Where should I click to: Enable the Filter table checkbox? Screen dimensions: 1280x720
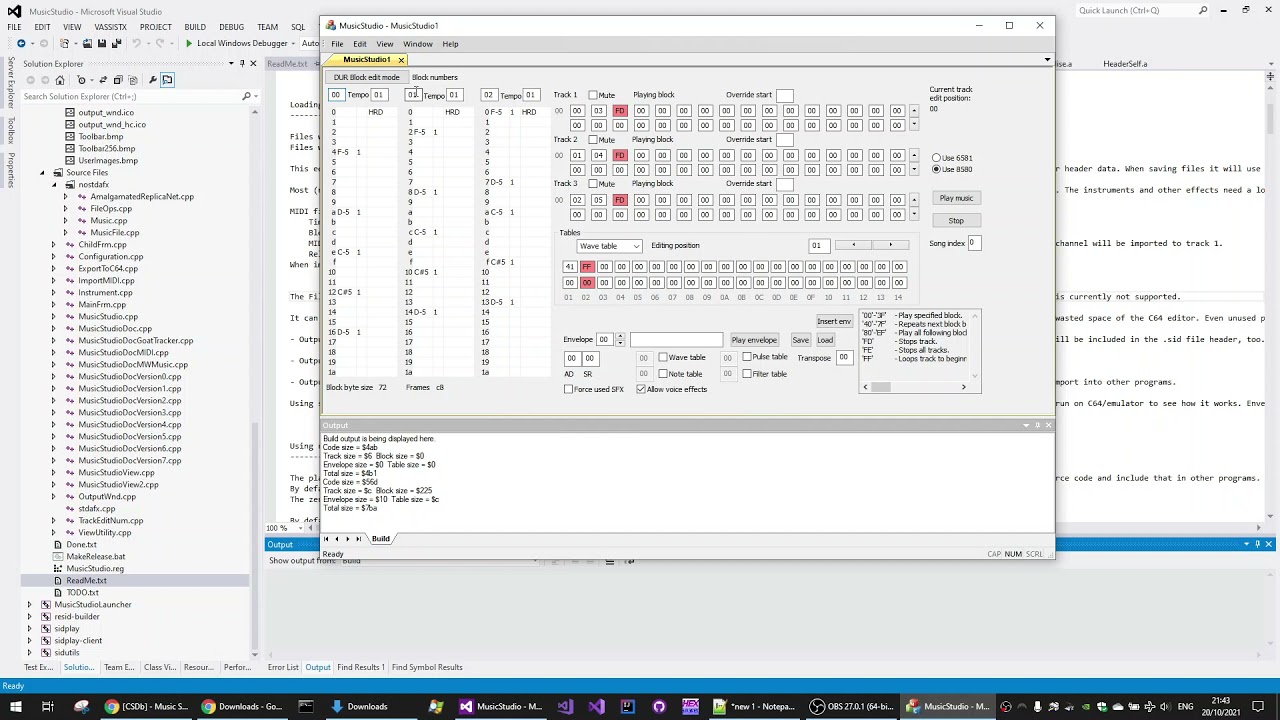point(747,374)
